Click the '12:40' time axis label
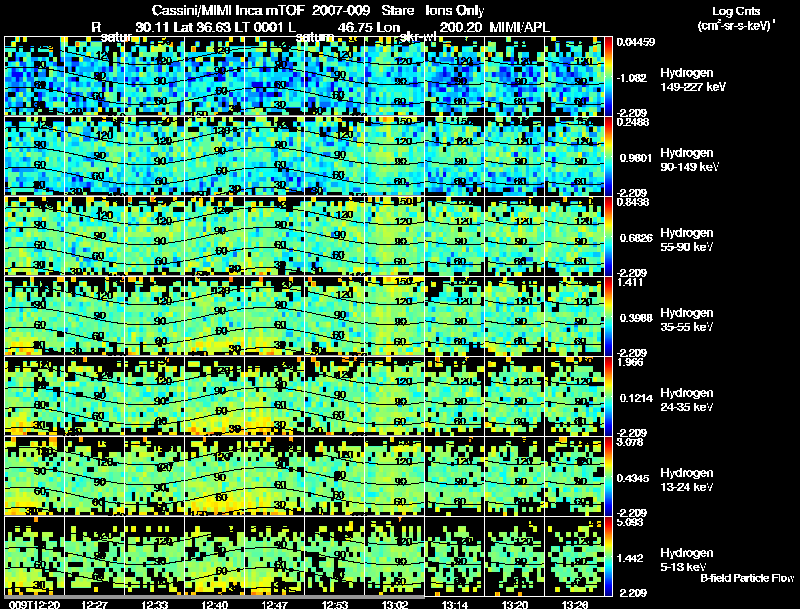 click(214, 604)
